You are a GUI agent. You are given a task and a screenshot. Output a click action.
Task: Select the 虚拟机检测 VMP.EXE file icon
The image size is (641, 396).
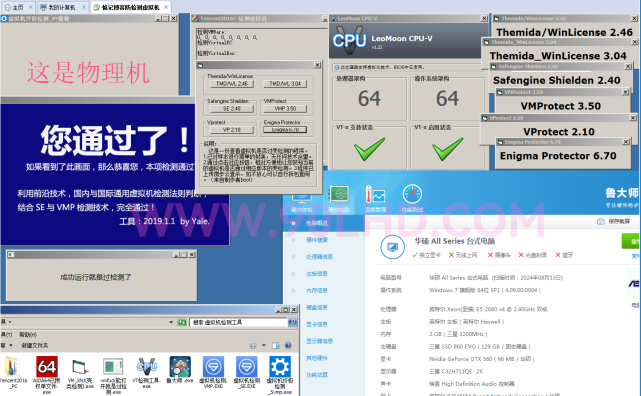pos(213,367)
